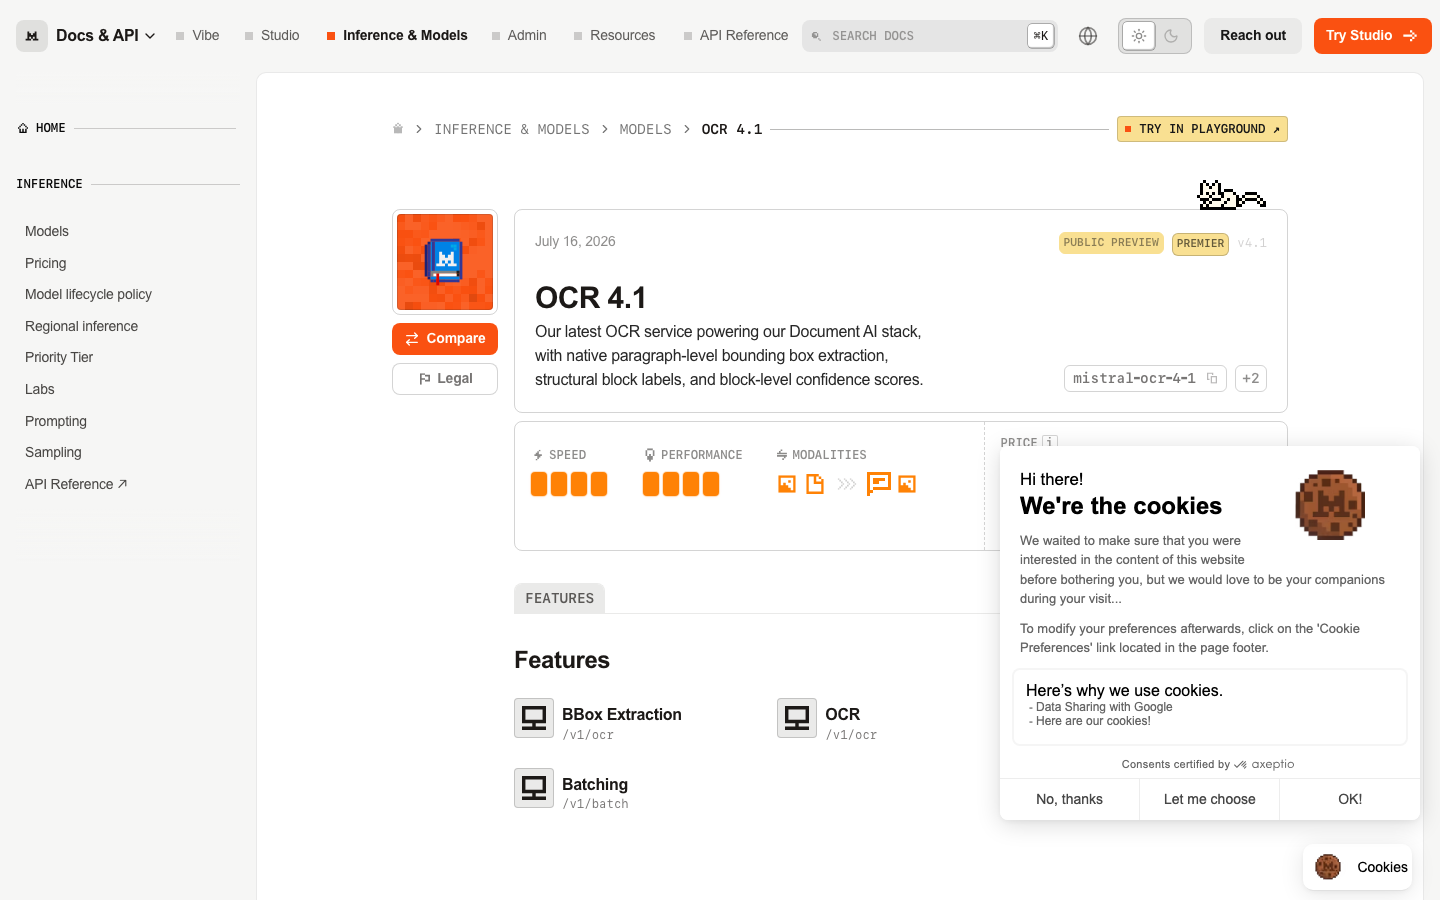Select the Features tab

[x=559, y=598]
